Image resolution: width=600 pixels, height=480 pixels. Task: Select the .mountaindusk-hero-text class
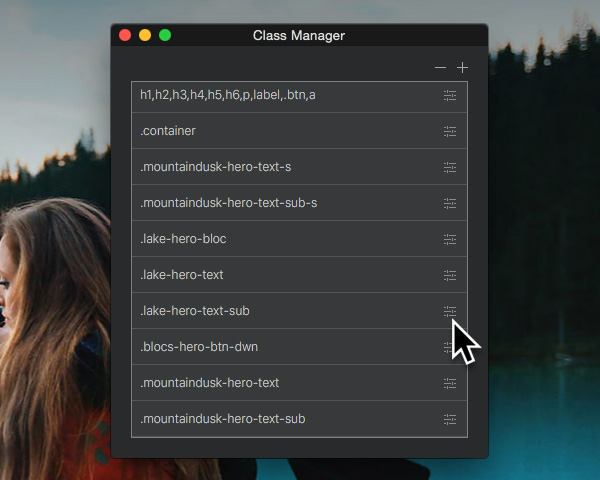[x=299, y=383]
